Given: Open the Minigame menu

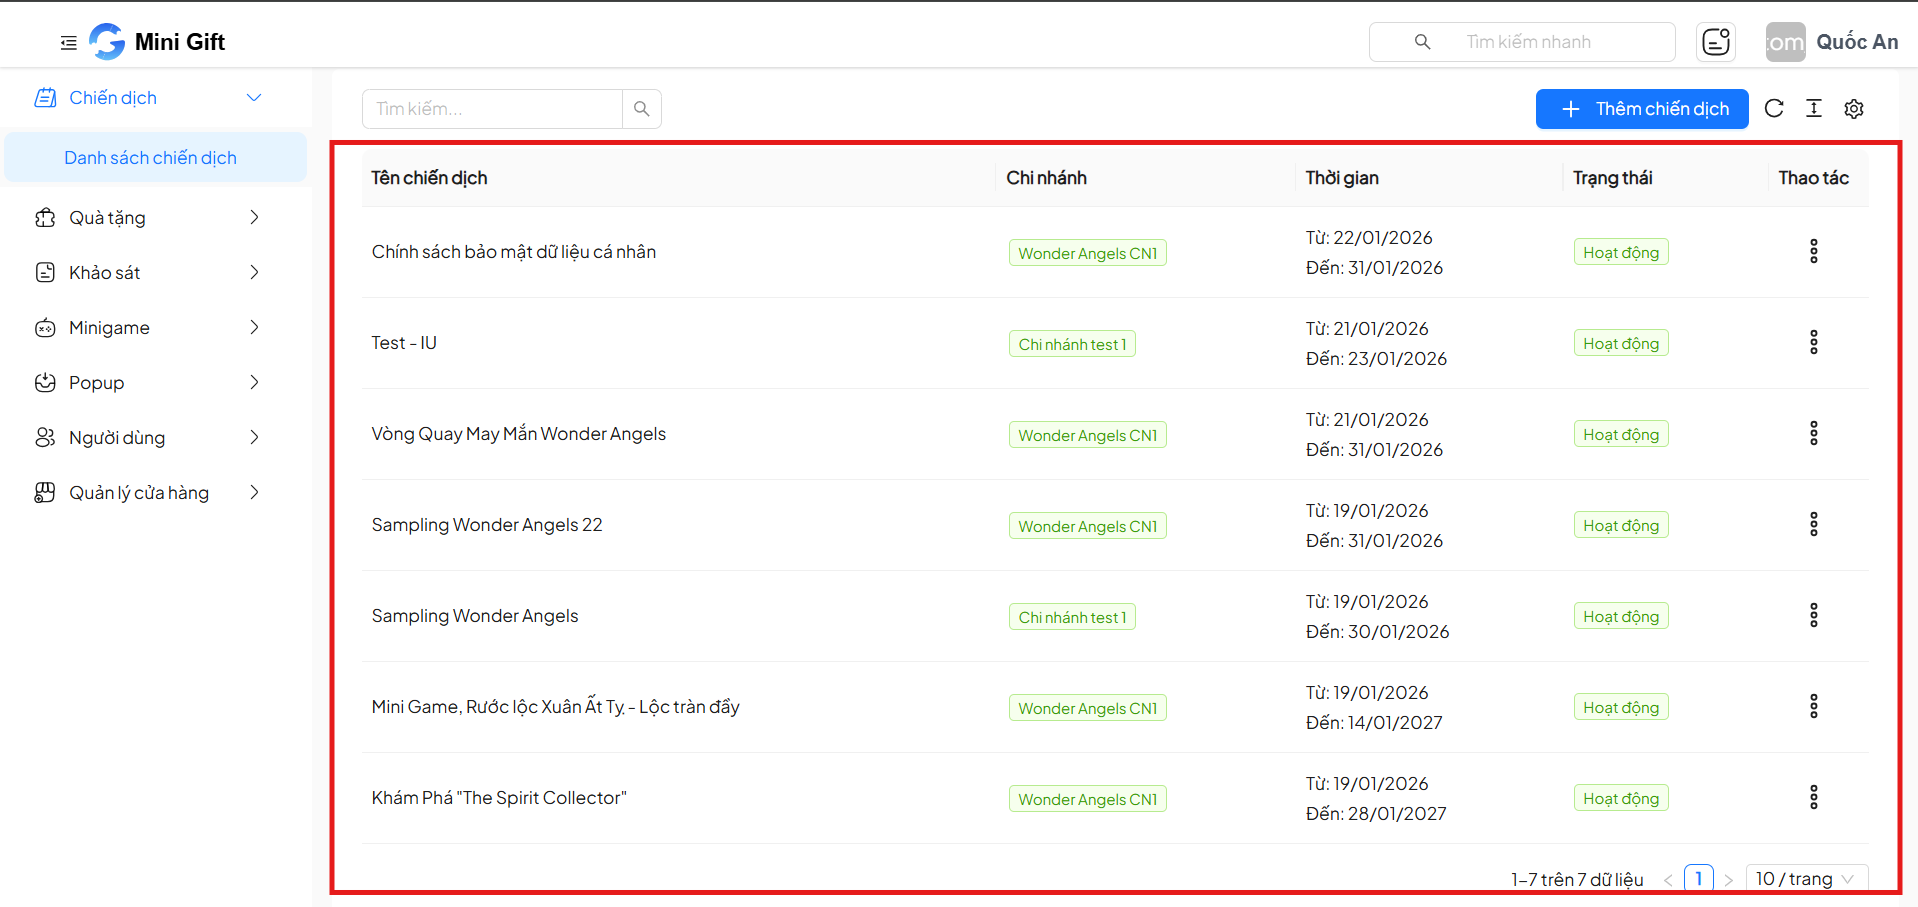Looking at the screenshot, I should click(x=155, y=328).
